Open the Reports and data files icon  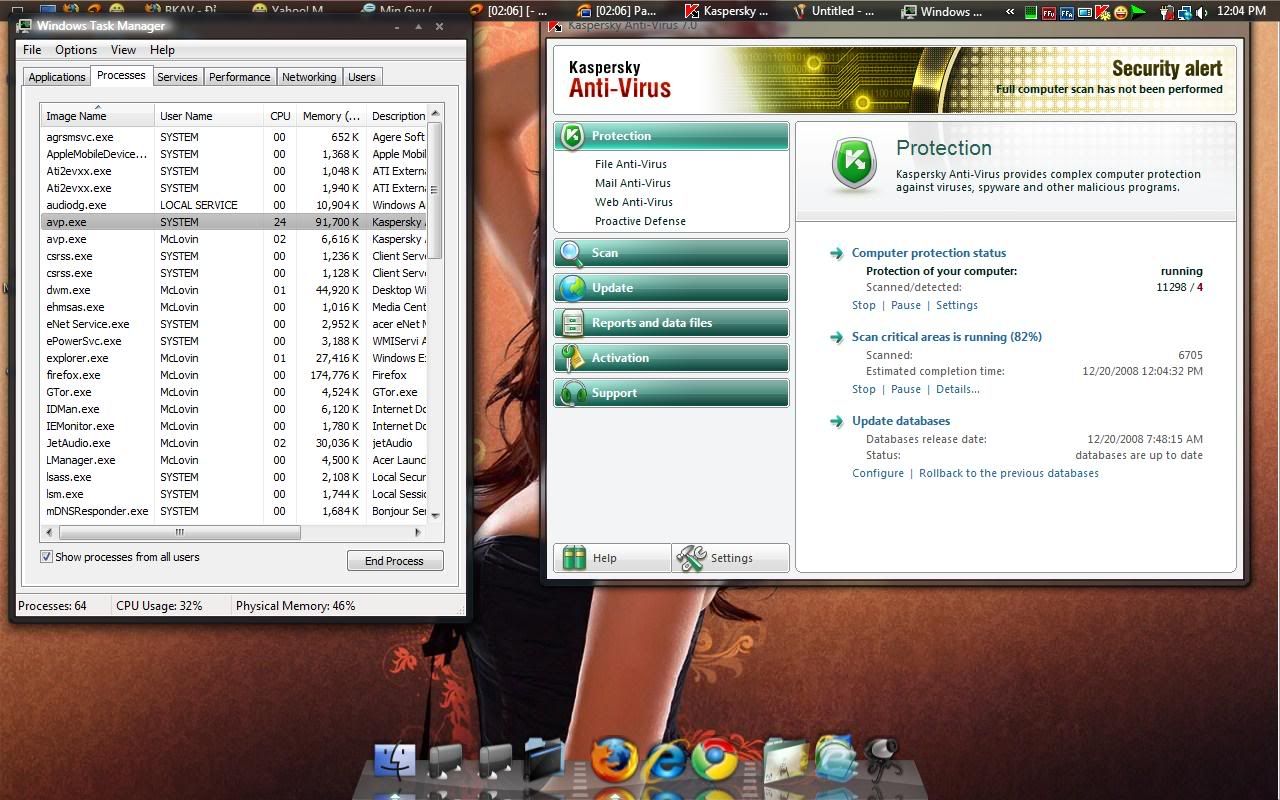pyautogui.click(x=572, y=323)
